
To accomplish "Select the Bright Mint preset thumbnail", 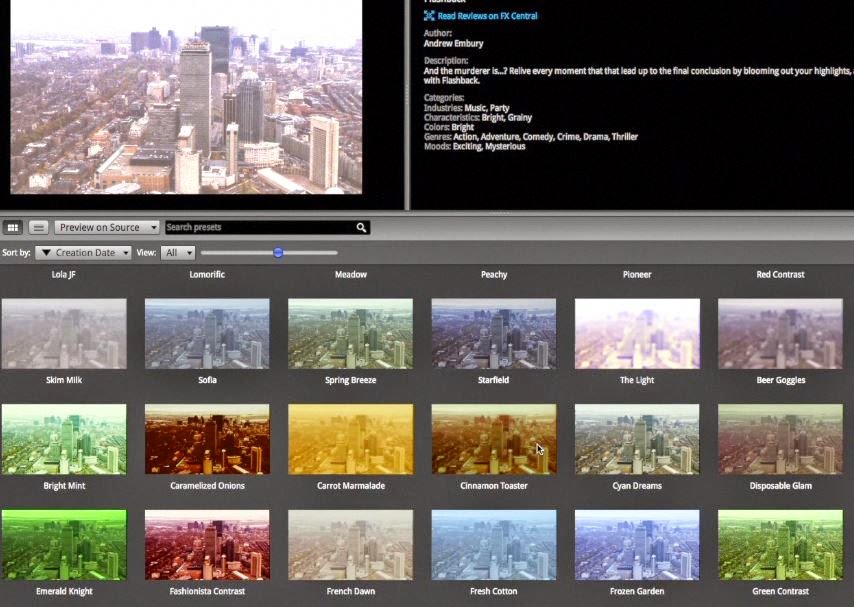I will click(64, 439).
